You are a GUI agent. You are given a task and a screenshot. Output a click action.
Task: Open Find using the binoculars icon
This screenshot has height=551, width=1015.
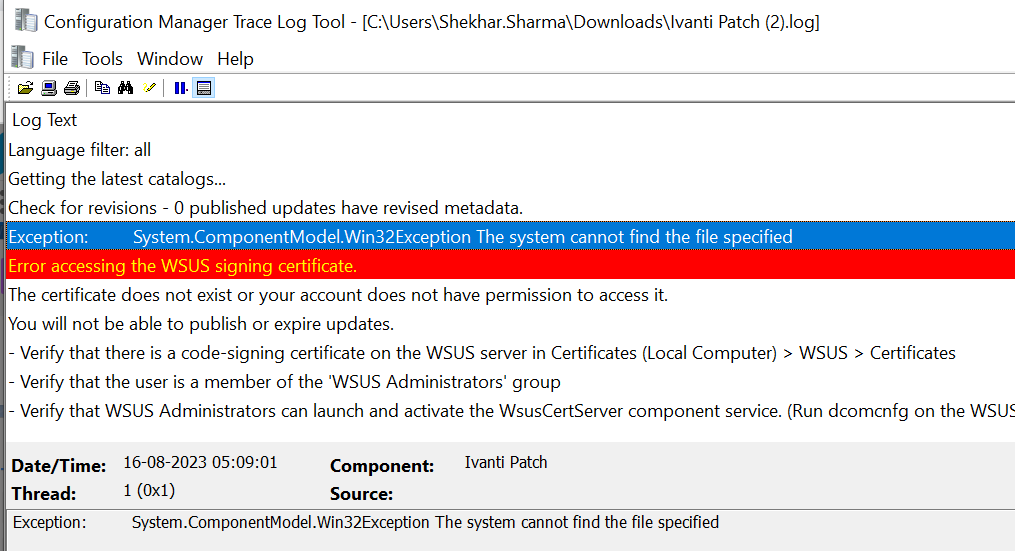click(x=125, y=88)
